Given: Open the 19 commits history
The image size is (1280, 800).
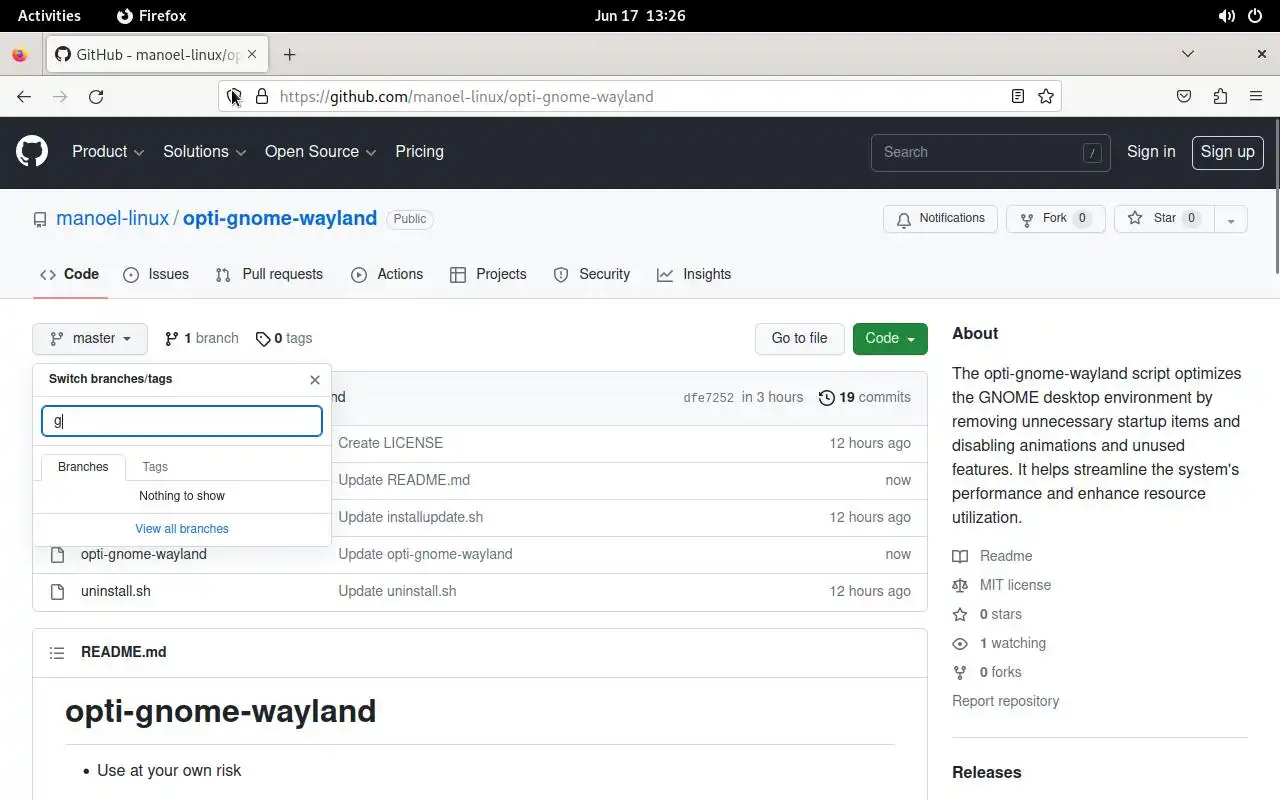Looking at the screenshot, I should click(864, 397).
